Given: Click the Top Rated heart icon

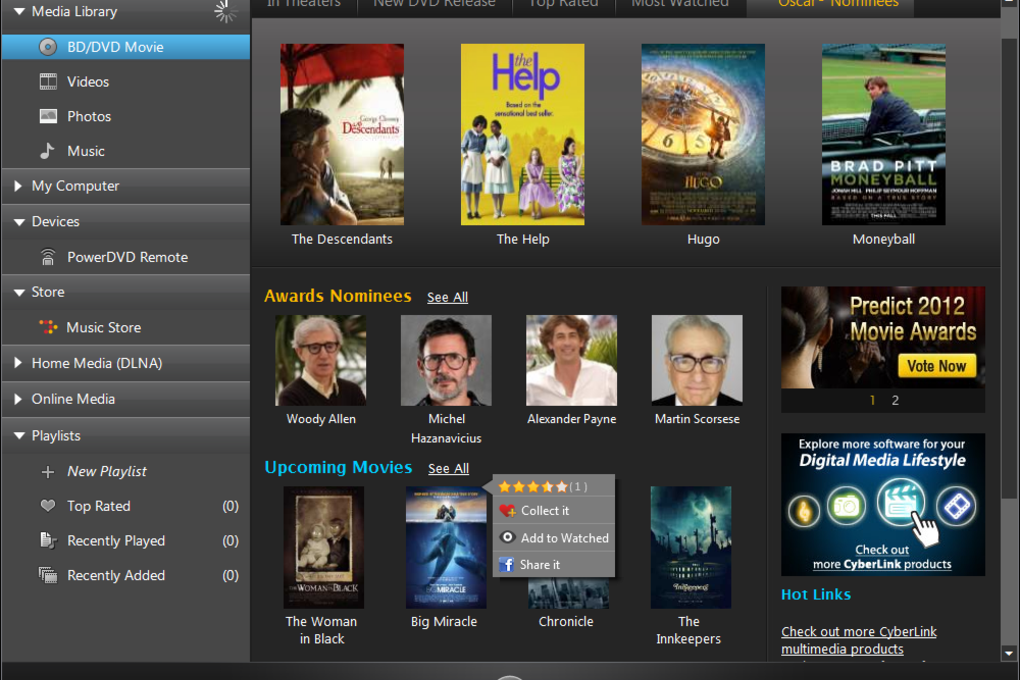Looking at the screenshot, I should pos(47,506).
